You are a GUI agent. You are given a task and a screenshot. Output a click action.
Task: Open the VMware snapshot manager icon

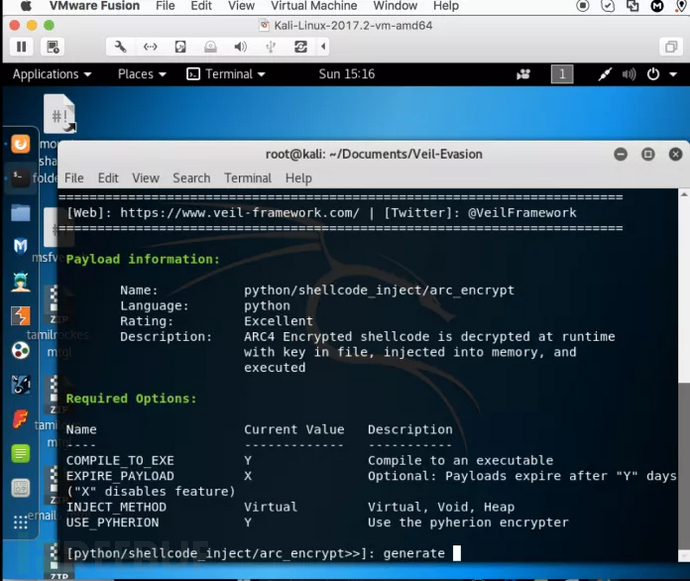(53, 47)
